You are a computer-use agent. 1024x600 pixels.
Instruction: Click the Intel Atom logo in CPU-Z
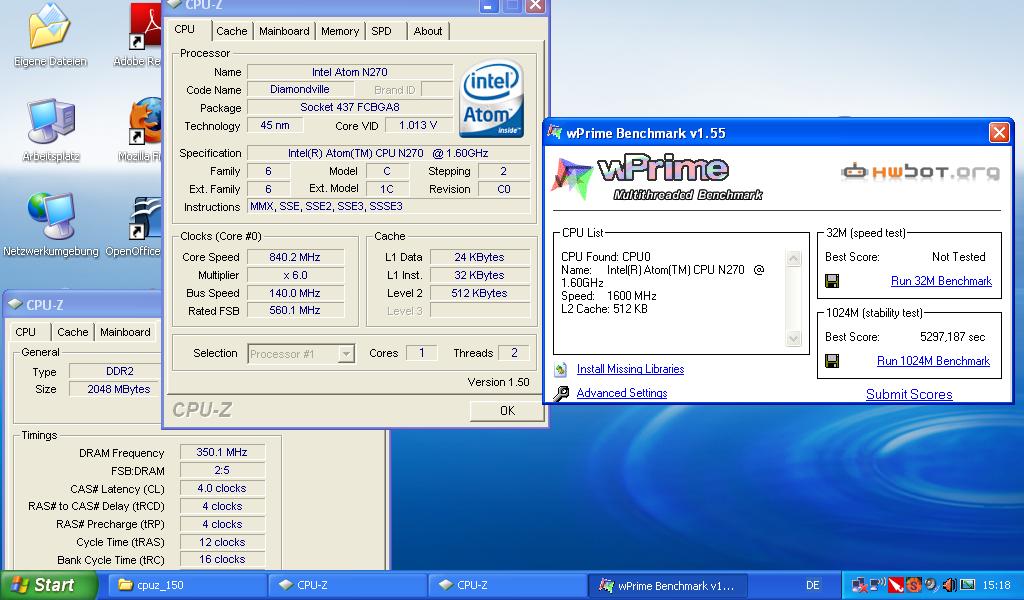click(x=492, y=98)
